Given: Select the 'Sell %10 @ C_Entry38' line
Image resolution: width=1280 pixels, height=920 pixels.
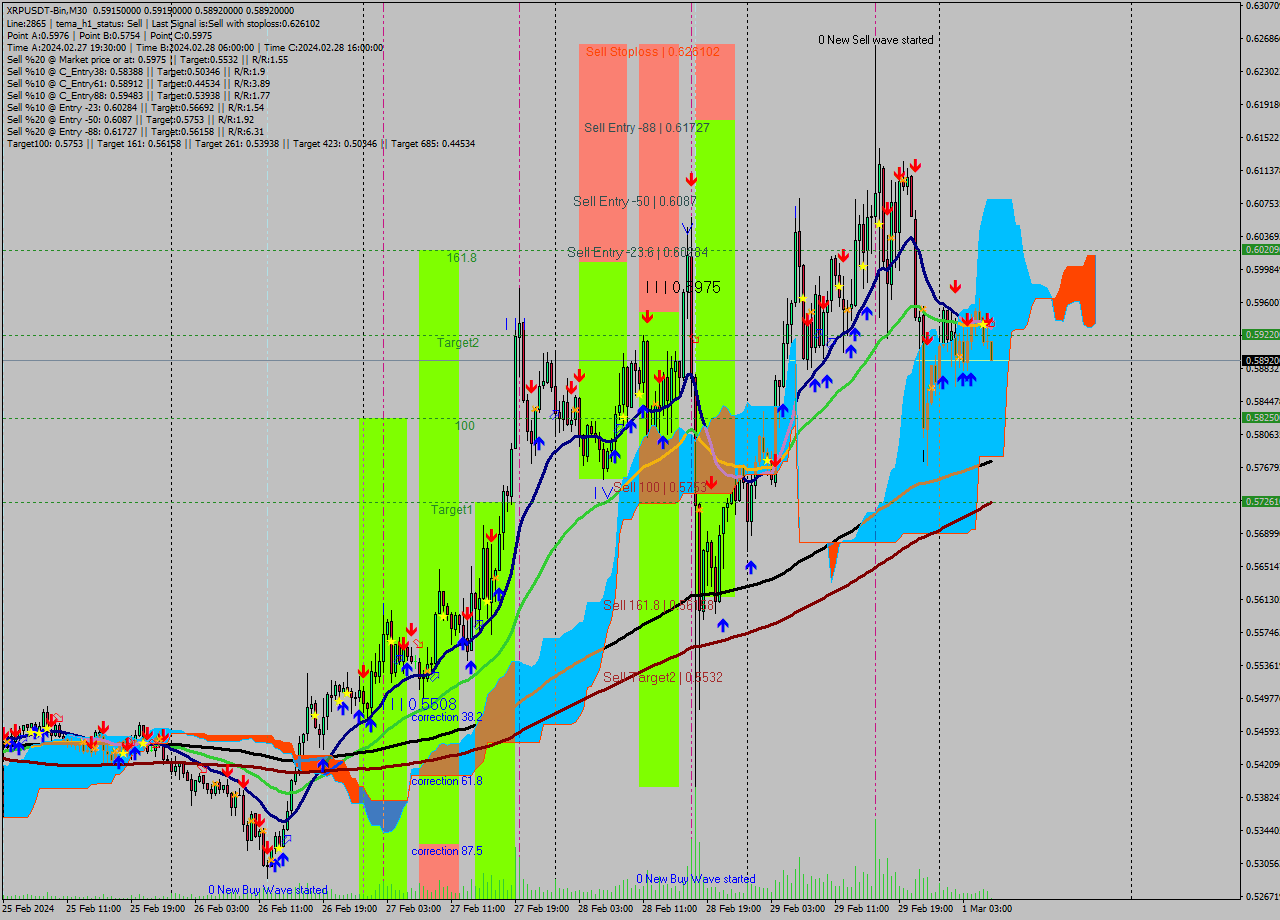Looking at the screenshot, I should click(136, 71).
